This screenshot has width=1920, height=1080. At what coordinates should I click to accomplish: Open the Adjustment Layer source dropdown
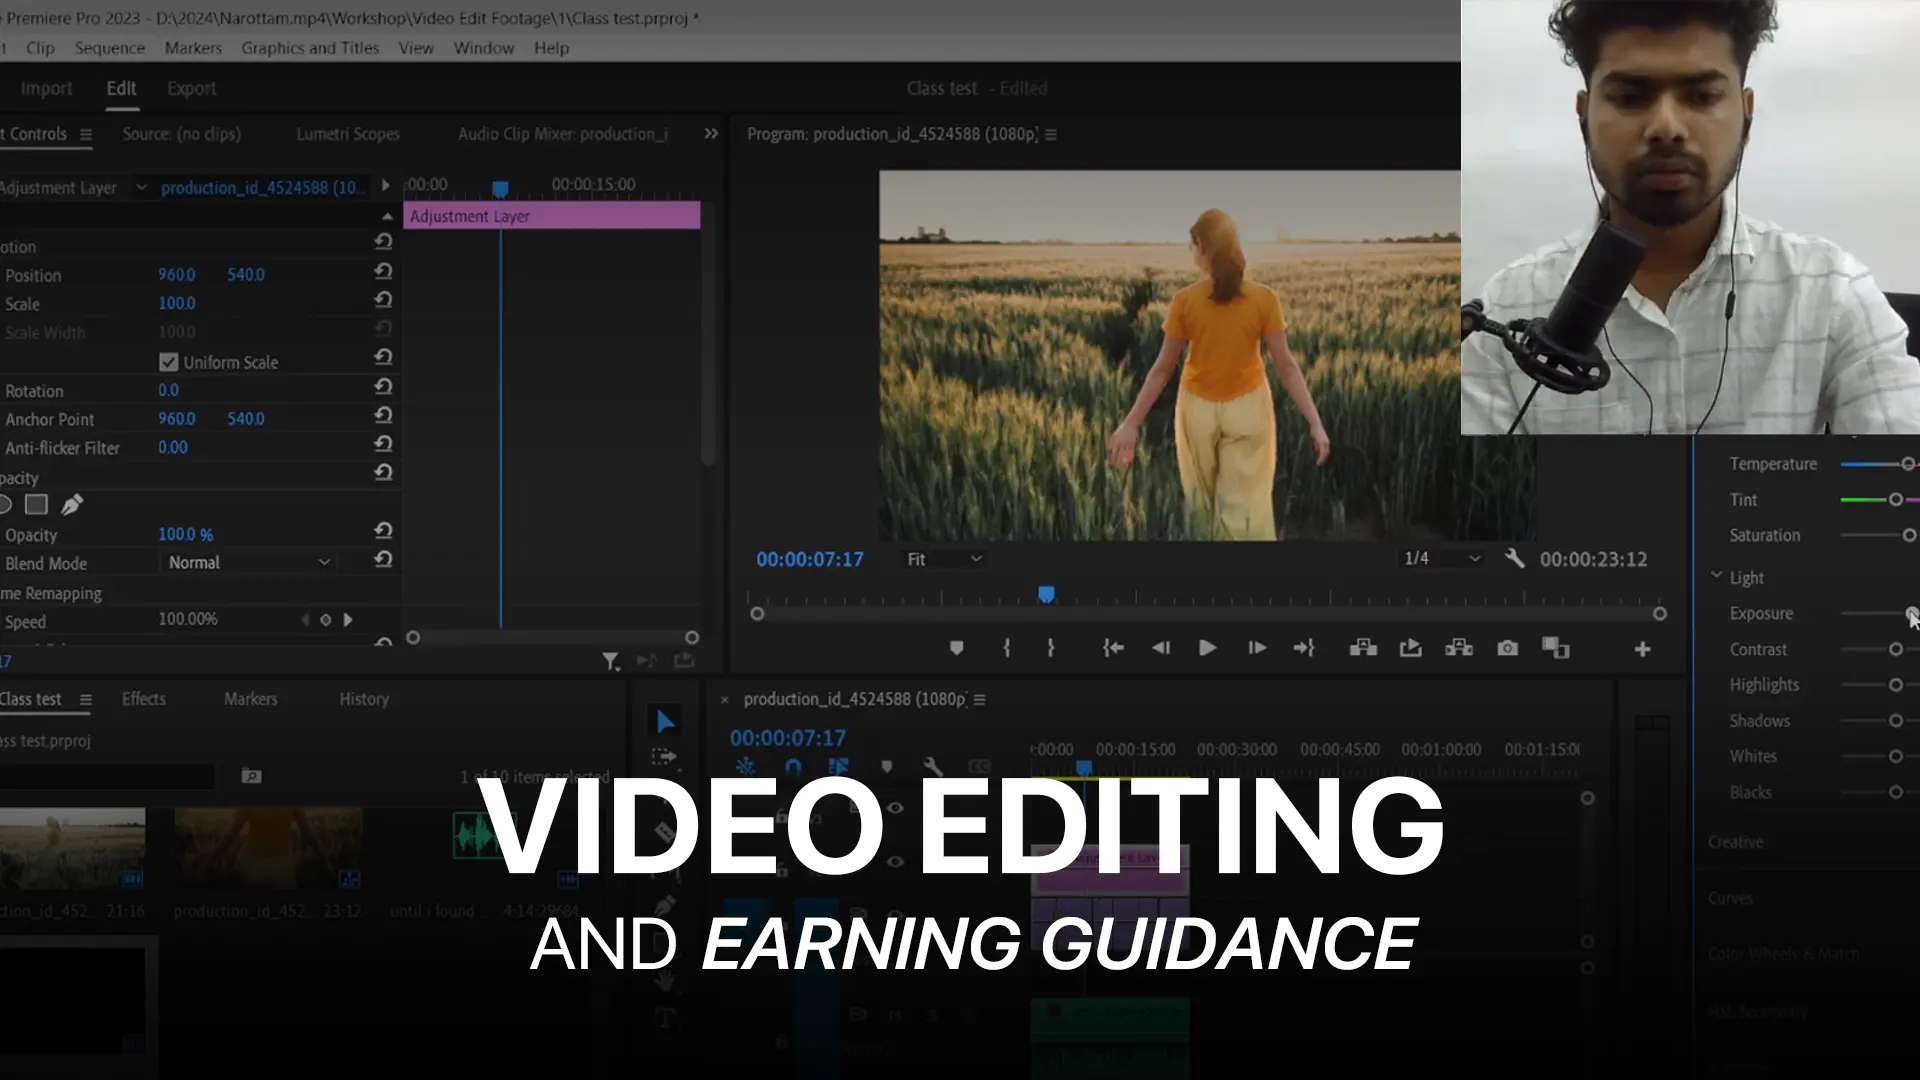tap(141, 187)
